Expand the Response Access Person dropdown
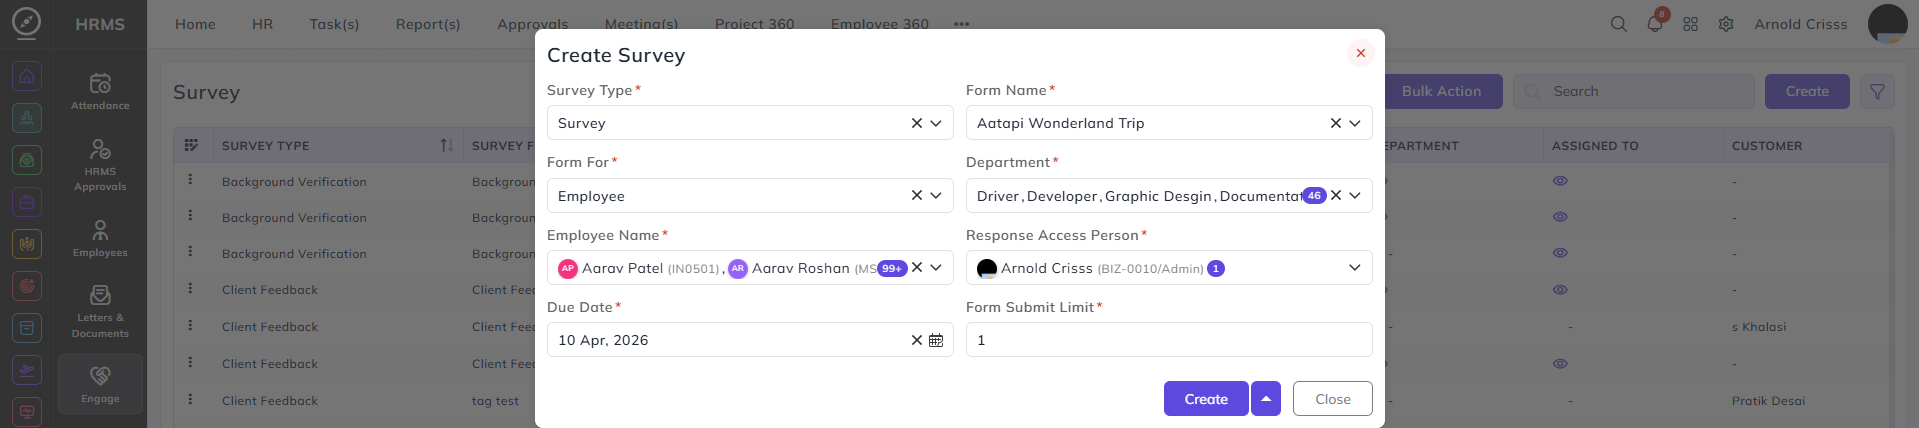Viewport: 1919px width, 428px height. click(x=1355, y=267)
